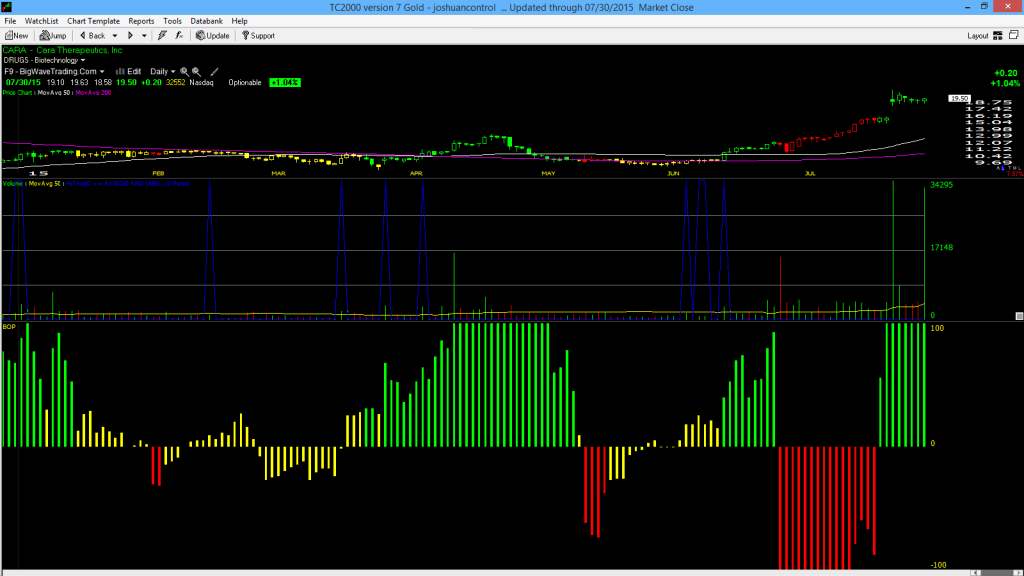Open the Tools menu
This screenshot has width=1024, height=576.
tap(172, 21)
